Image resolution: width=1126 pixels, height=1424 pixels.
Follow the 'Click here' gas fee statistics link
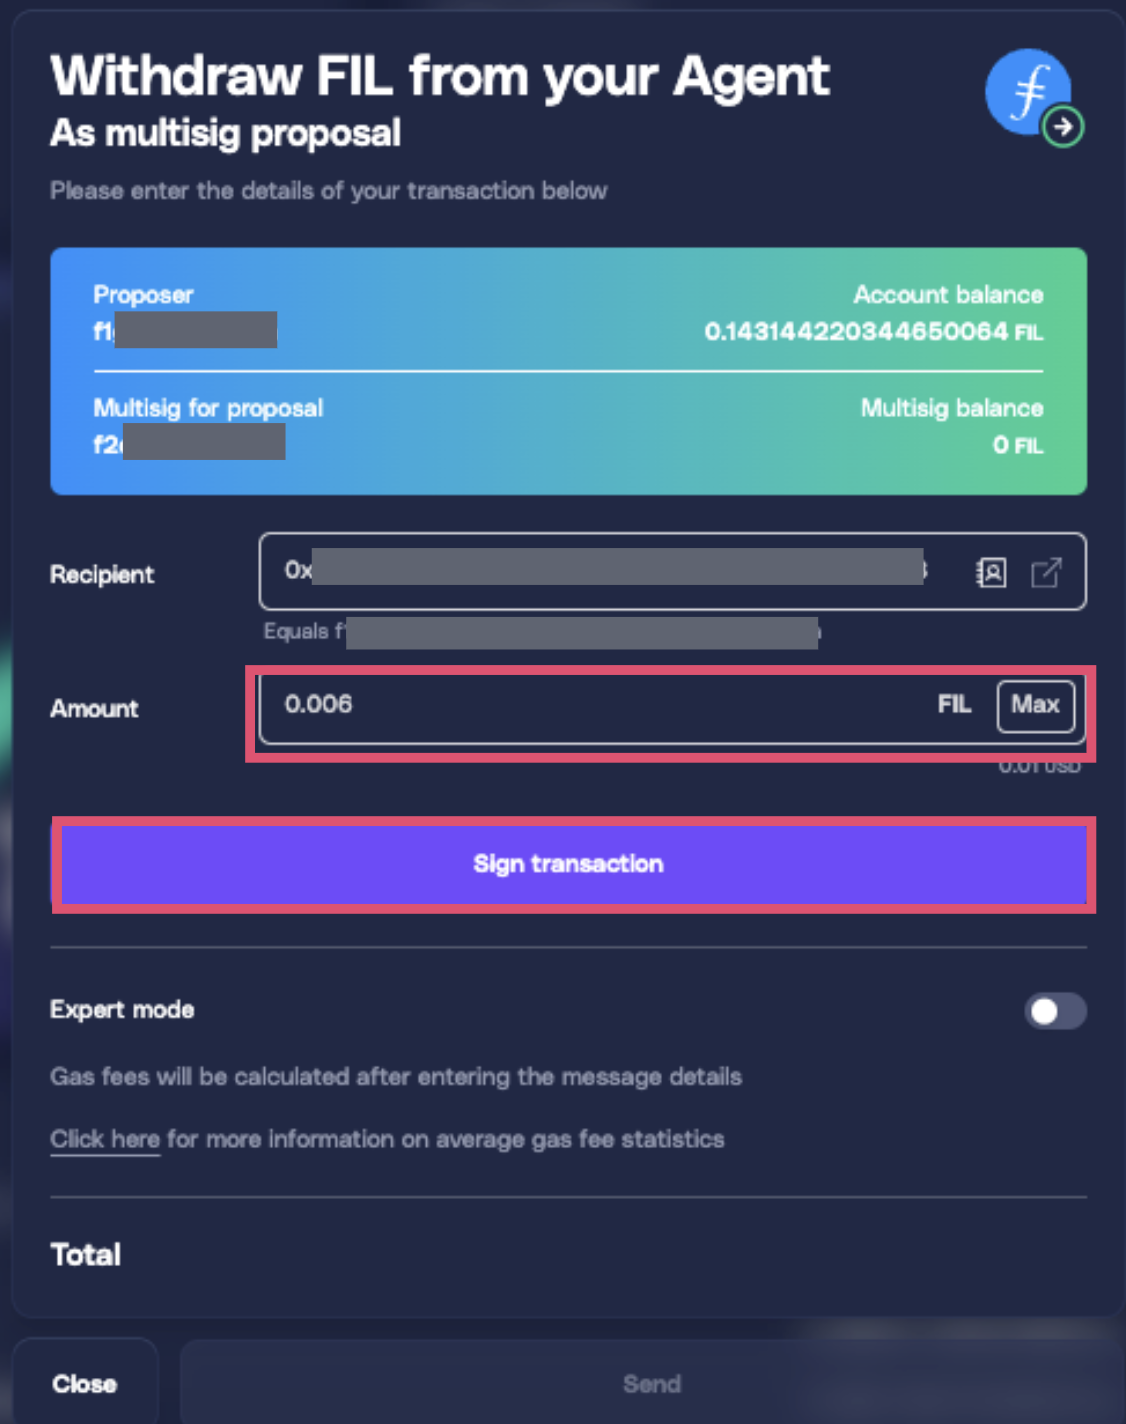tap(103, 1139)
